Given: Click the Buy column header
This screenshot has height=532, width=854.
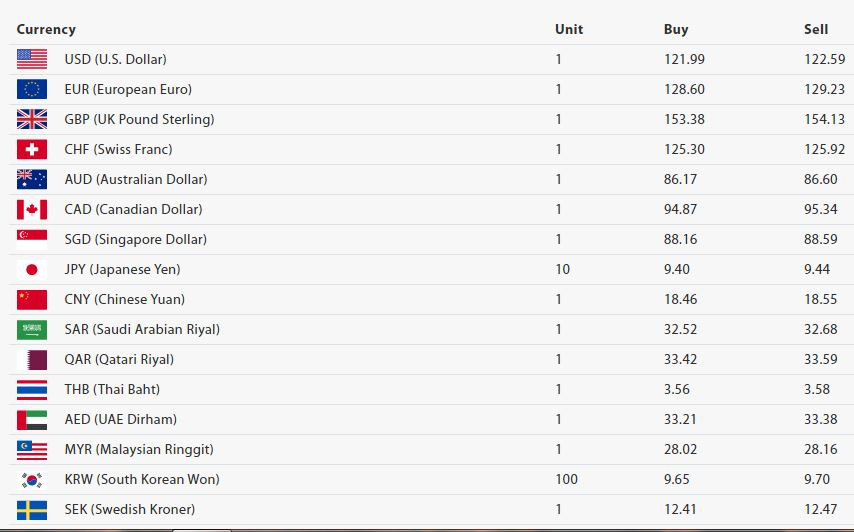Looking at the screenshot, I should [676, 29].
